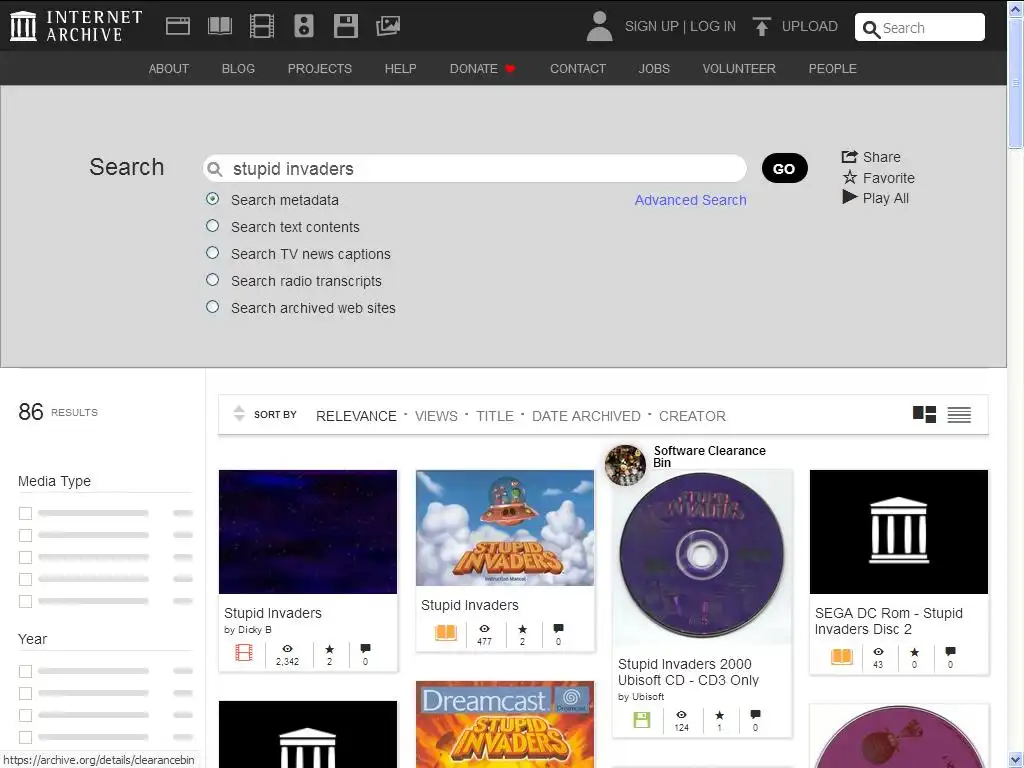Click the Software Clearance Bin avatar

tap(625, 465)
